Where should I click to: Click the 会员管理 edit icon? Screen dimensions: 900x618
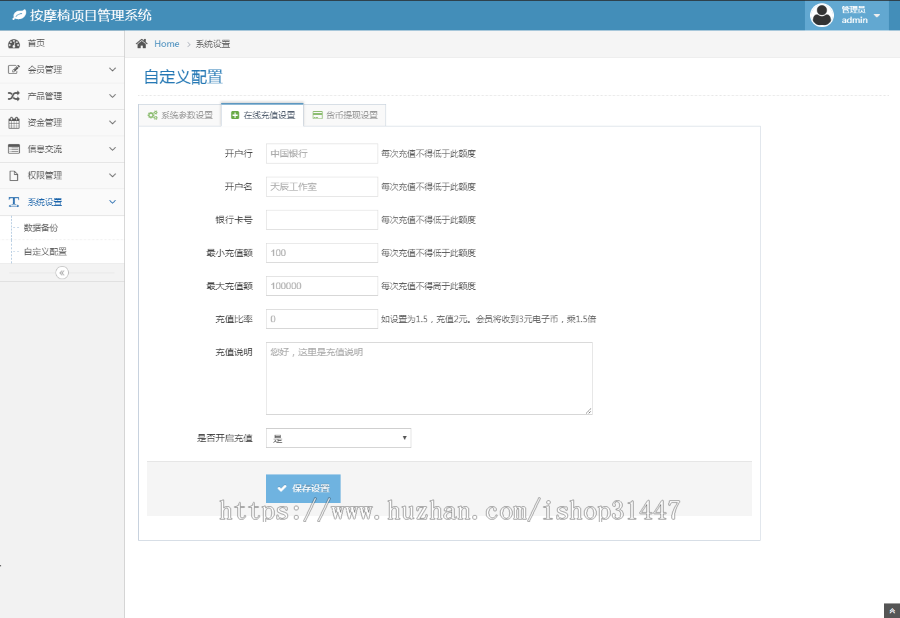[14, 70]
